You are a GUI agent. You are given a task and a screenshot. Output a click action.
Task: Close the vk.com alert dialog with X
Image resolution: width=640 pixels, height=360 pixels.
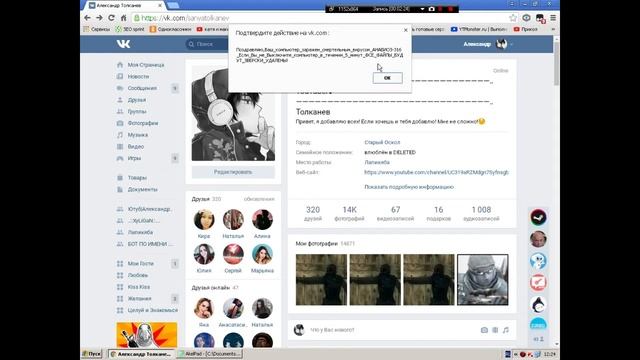405,30
